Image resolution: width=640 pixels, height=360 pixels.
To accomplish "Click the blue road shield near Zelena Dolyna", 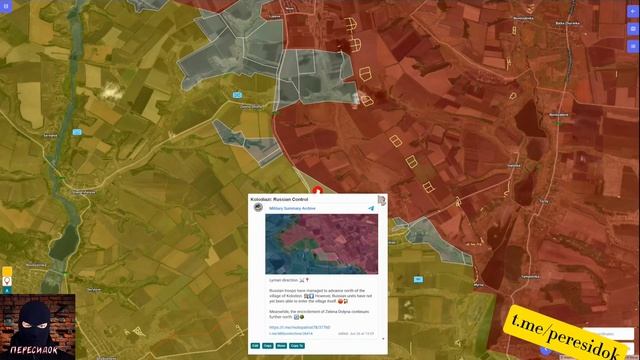I will tap(237, 95).
